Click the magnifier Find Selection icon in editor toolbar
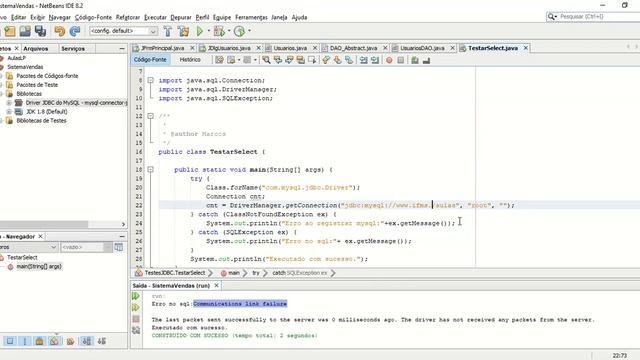Screen dimensions: 640x360 pyautogui.click(x=266, y=60)
